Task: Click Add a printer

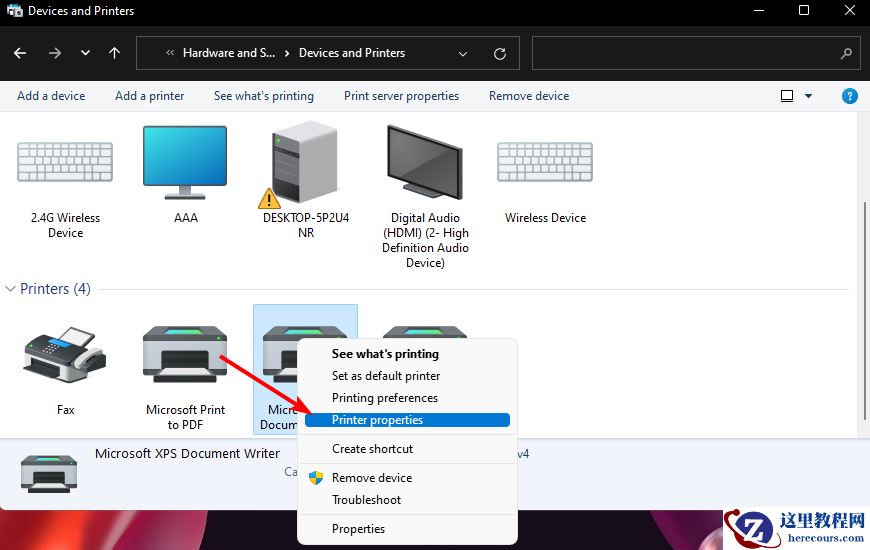Action: [x=149, y=96]
